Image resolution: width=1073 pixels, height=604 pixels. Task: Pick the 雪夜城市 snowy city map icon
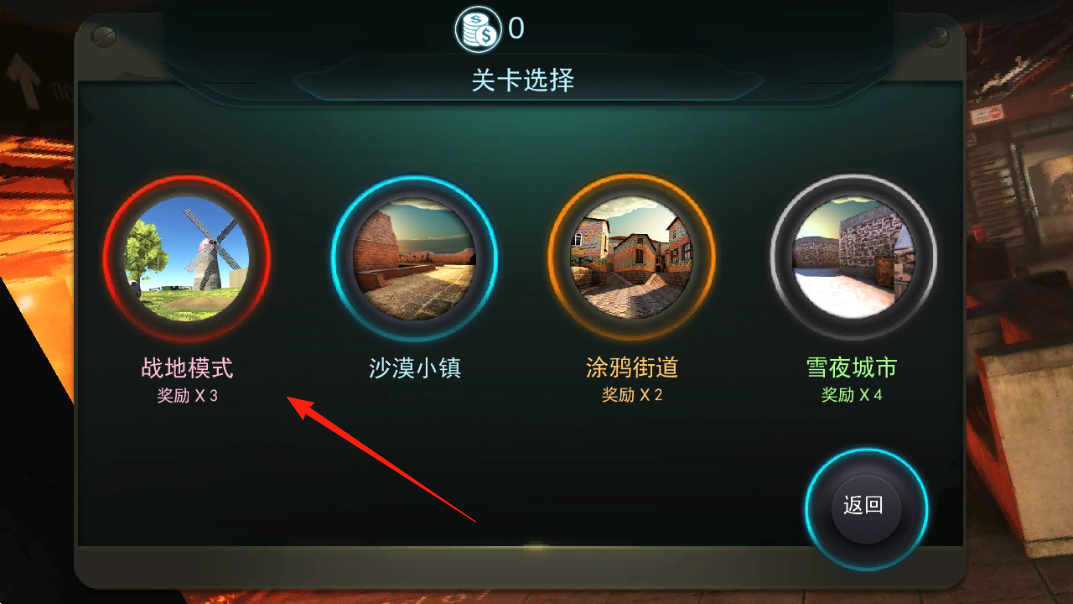[x=853, y=258]
